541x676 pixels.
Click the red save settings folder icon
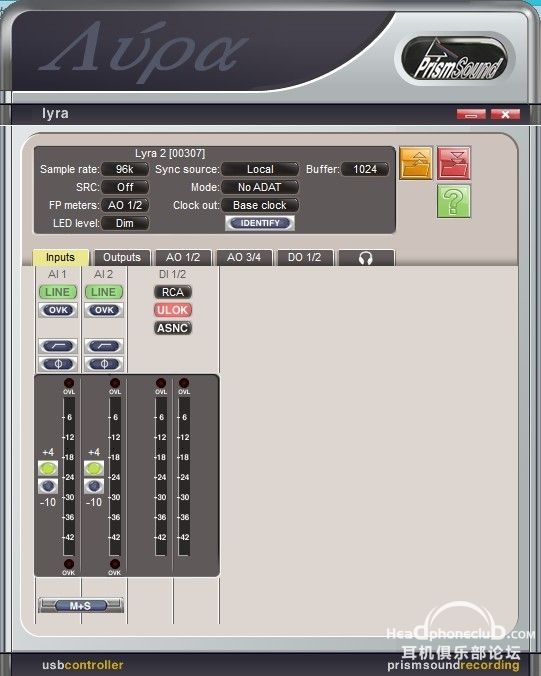454,163
